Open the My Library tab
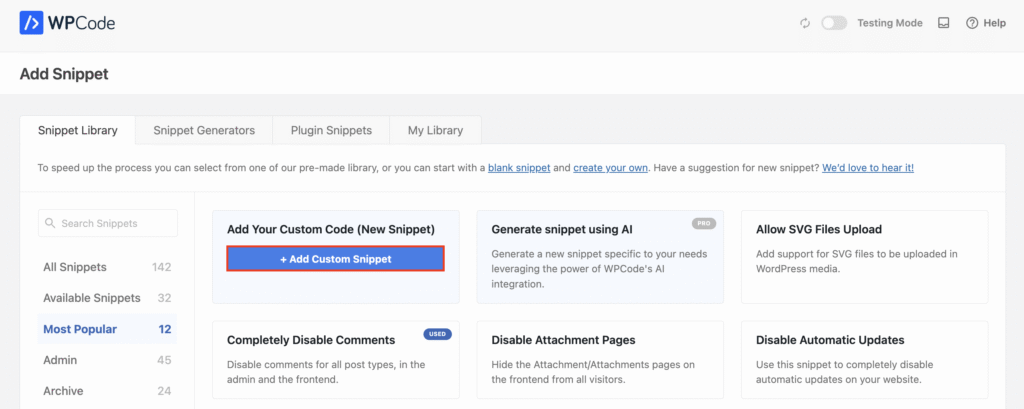1024x409 pixels. coord(435,130)
